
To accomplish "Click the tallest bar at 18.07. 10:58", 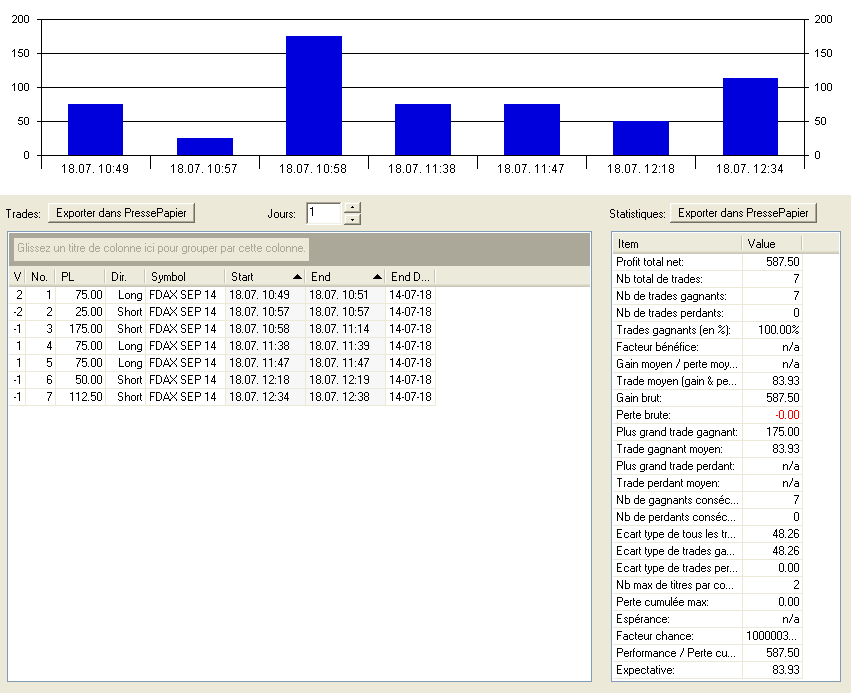I will (x=313, y=96).
